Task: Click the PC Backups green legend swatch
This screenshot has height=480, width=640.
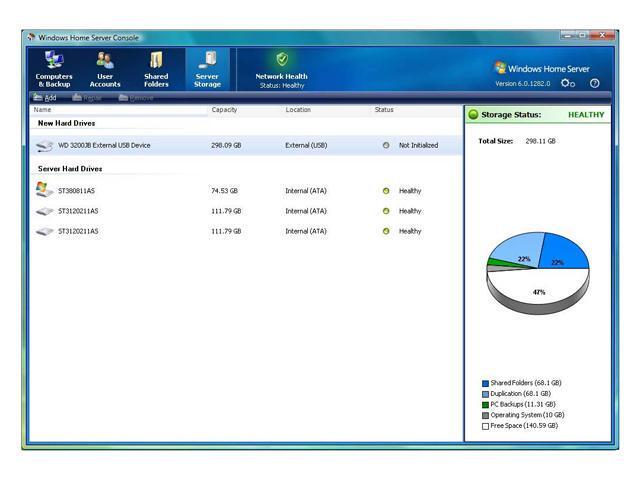Action: coord(485,404)
